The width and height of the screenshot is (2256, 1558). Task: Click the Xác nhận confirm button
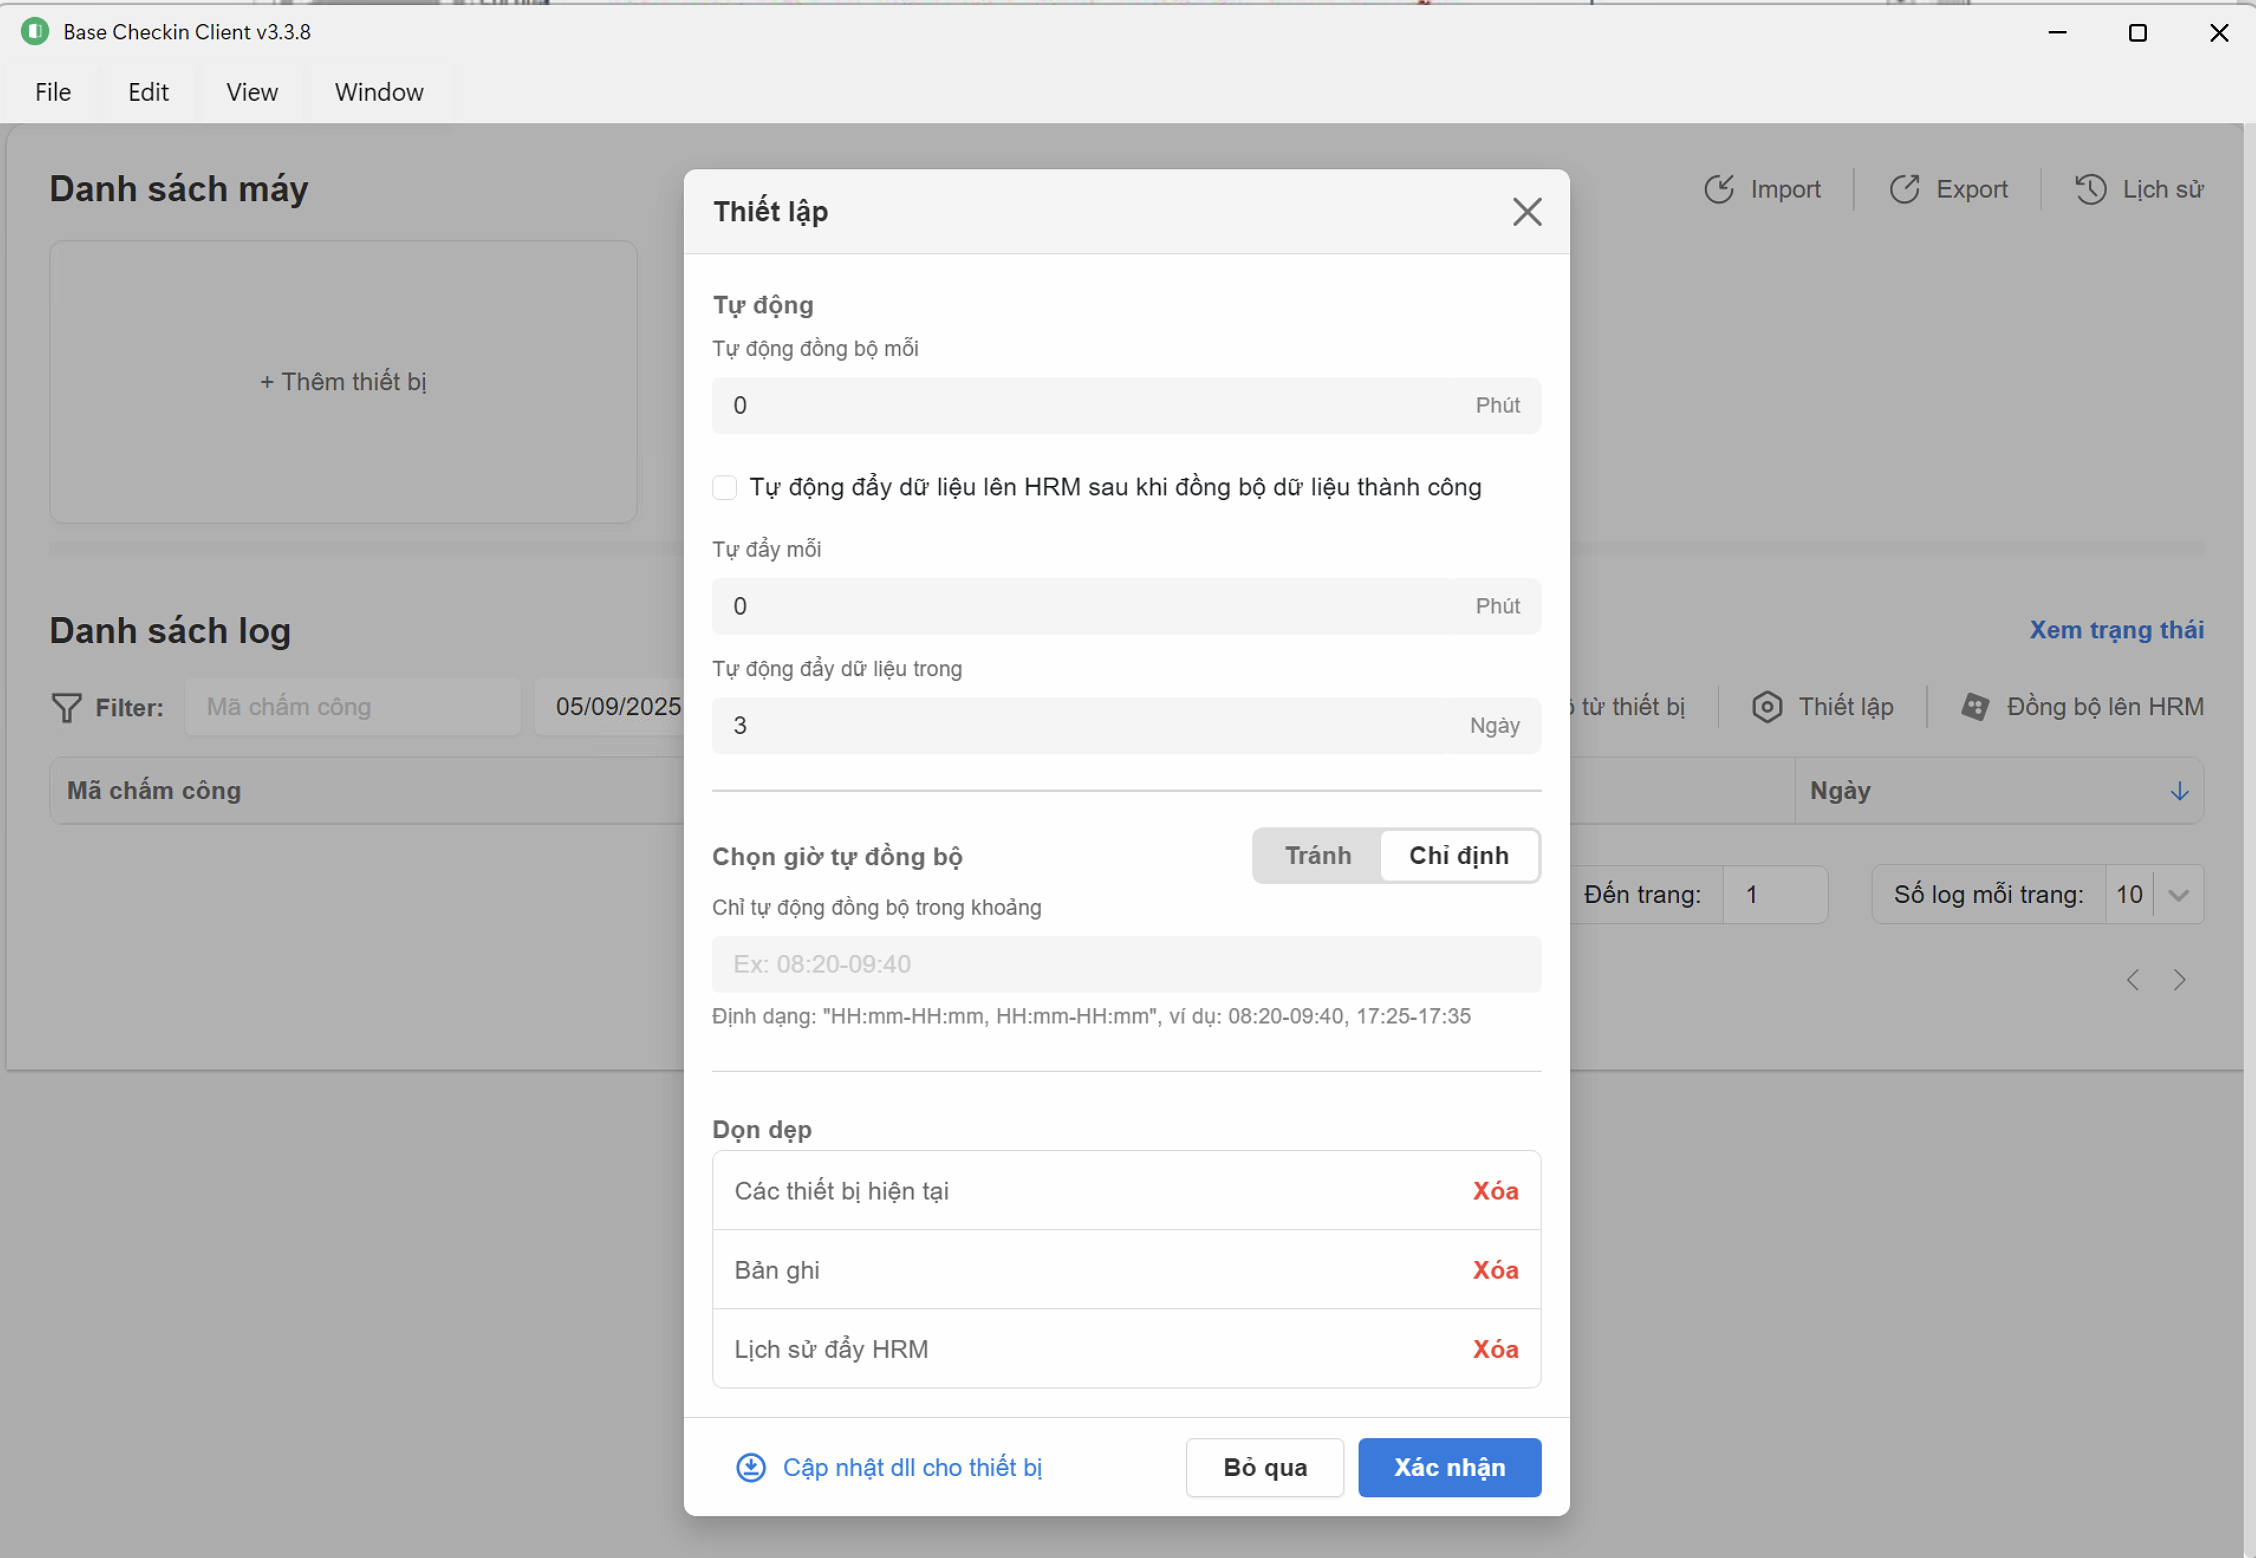pyautogui.click(x=1449, y=1467)
